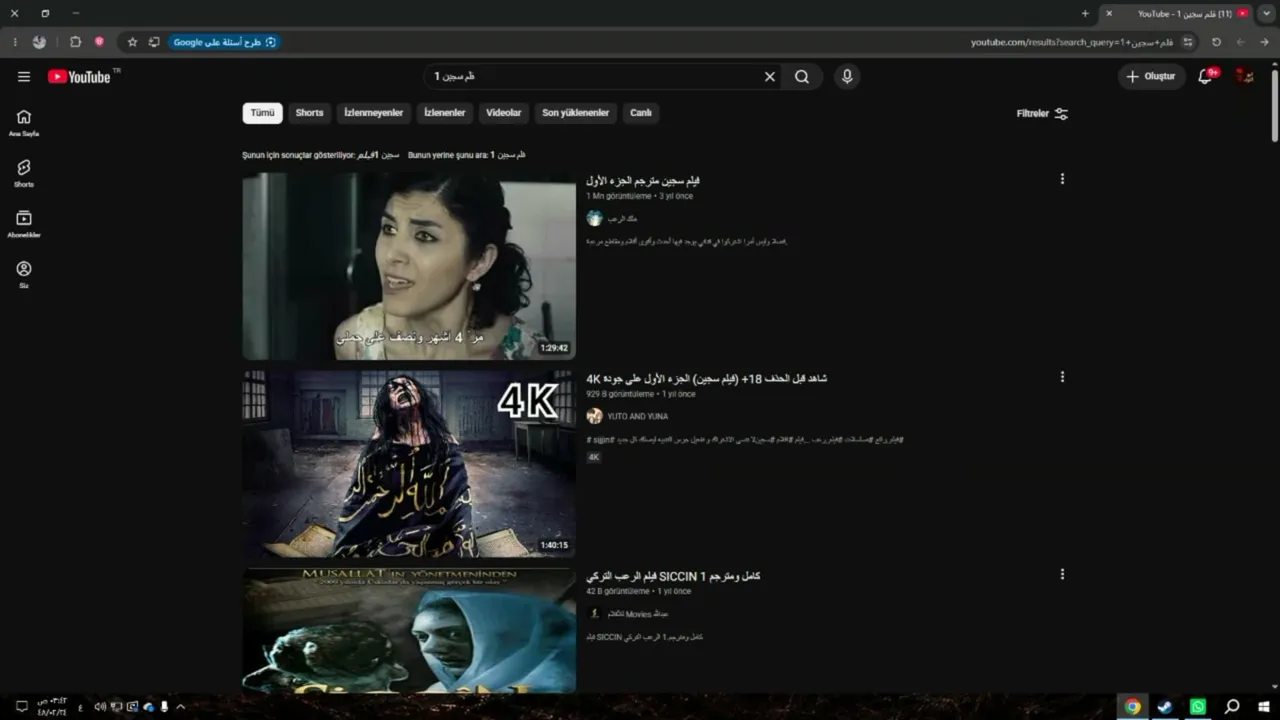Viewport: 1280px width, 720px height.
Task: Open Windows search from the taskbar
Action: [x=1232, y=707]
